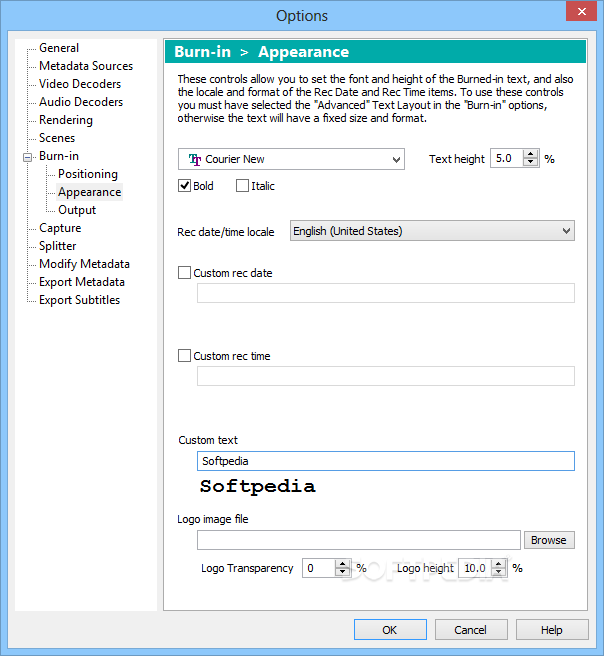Increase Logo Transparency with up arrow
The height and width of the screenshot is (656, 604).
[343, 564]
